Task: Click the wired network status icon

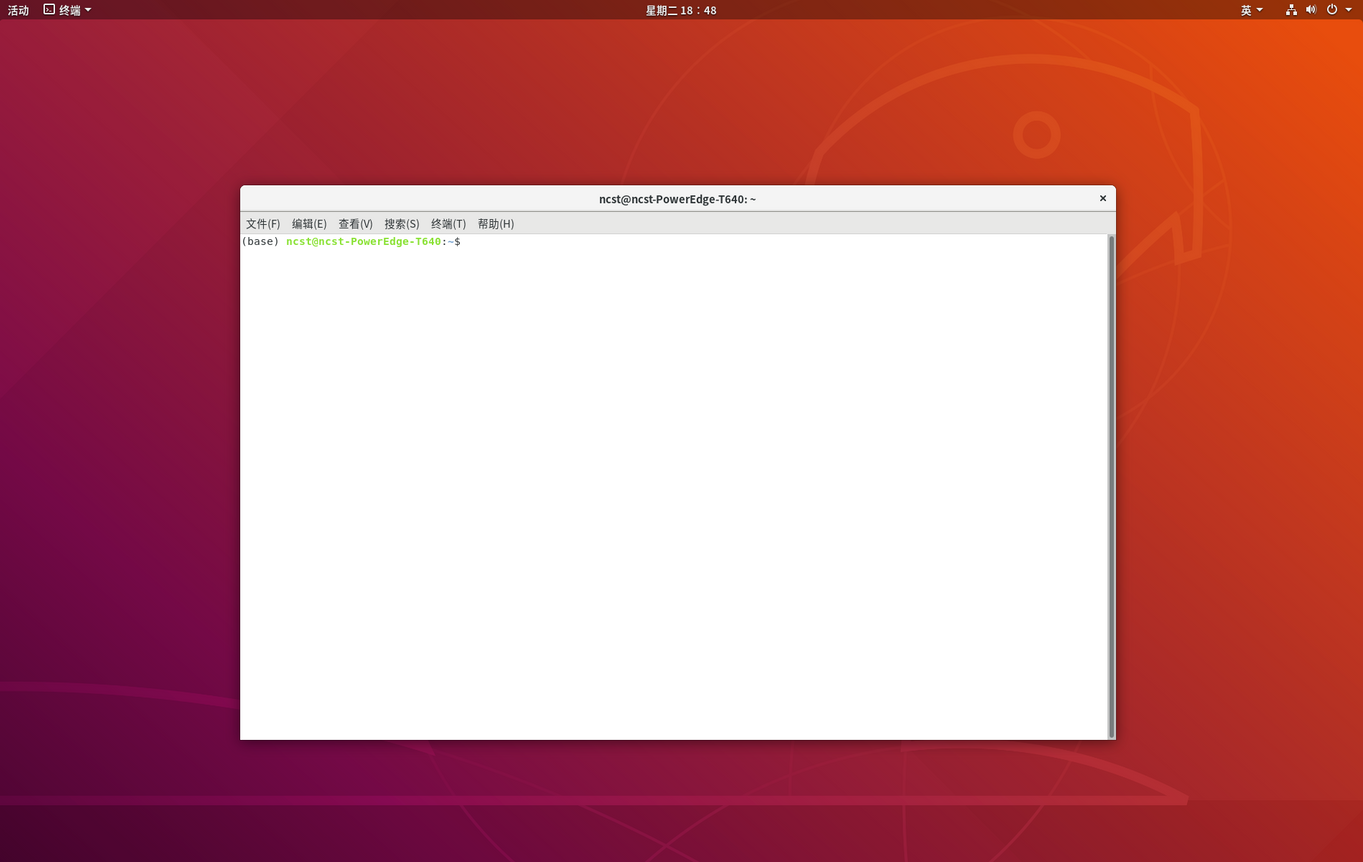Action: [1291, 10]
